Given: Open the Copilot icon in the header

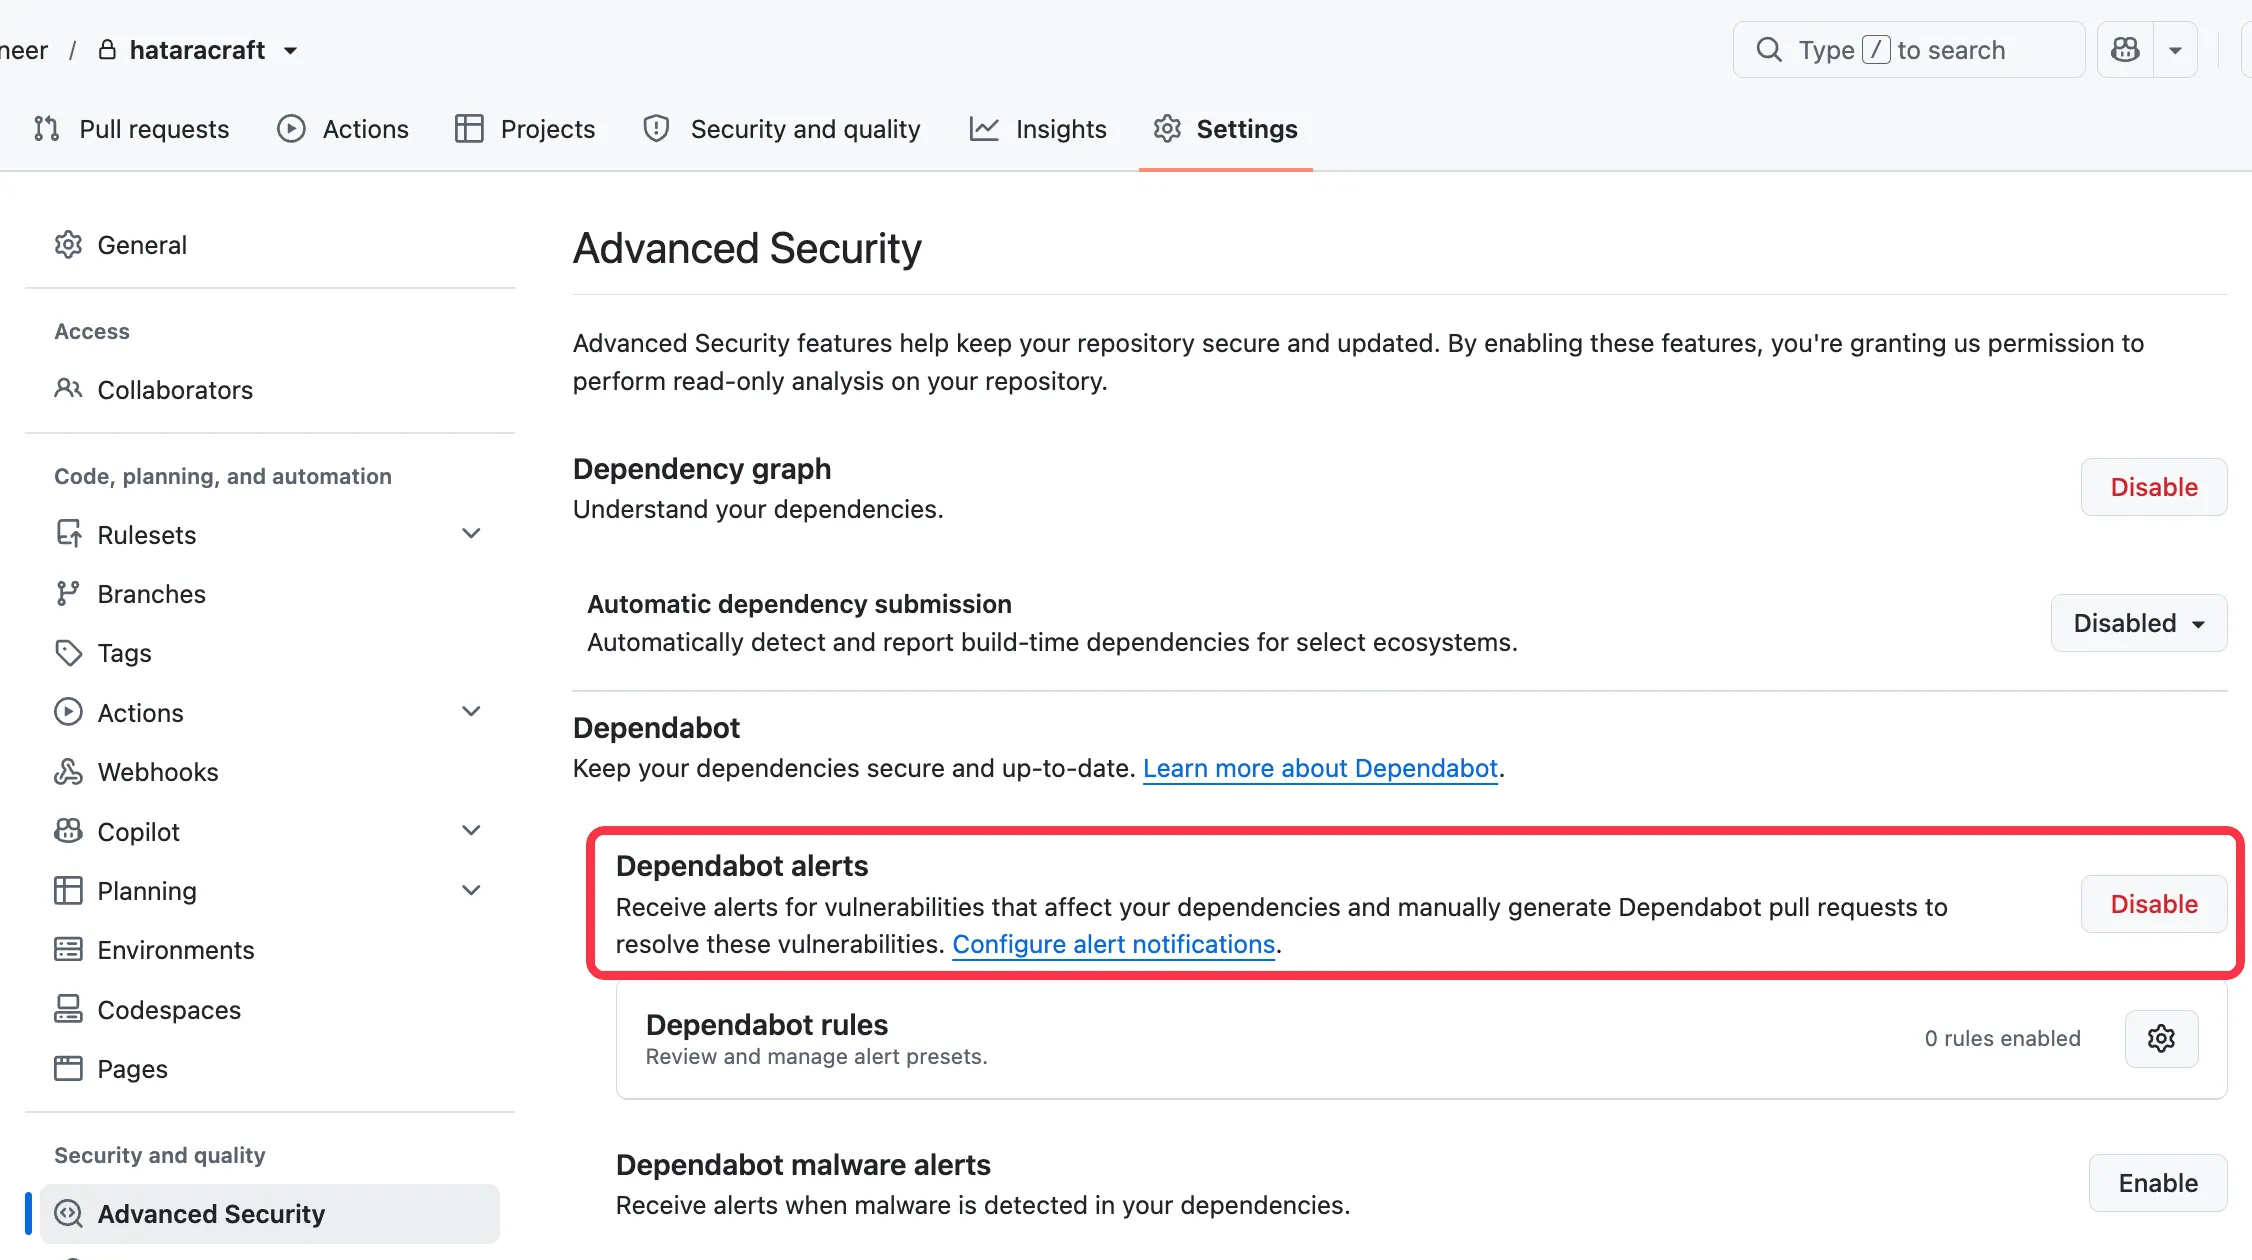Looking at the screenshot, I should [x=2125, y=50].
